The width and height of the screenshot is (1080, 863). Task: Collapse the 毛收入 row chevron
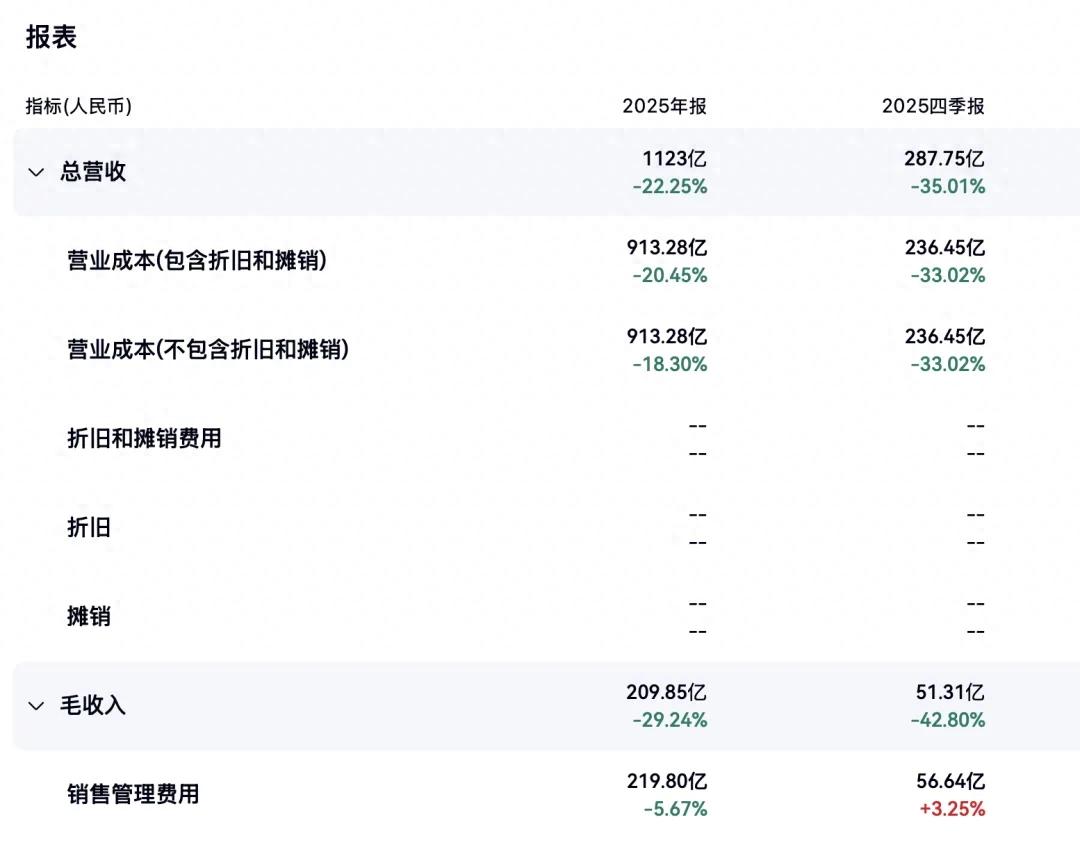[x=37, y=706]
